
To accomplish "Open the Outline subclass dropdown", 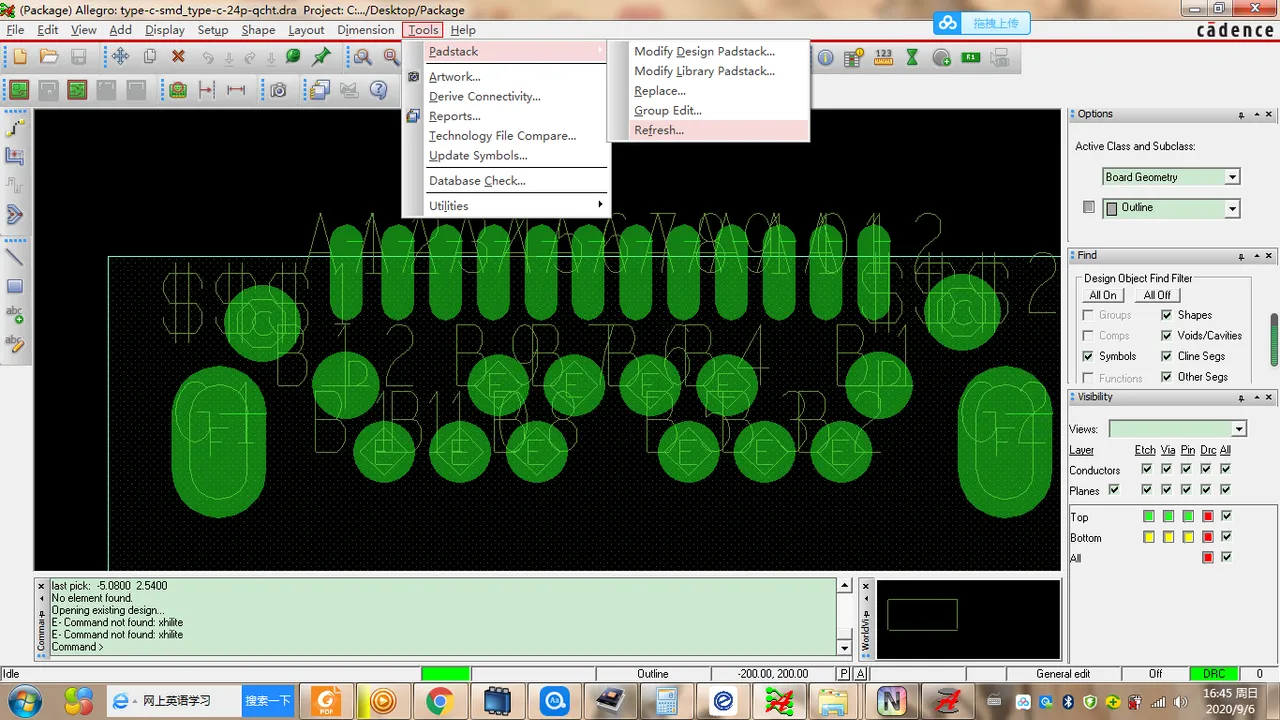I will click(1232, 209).
